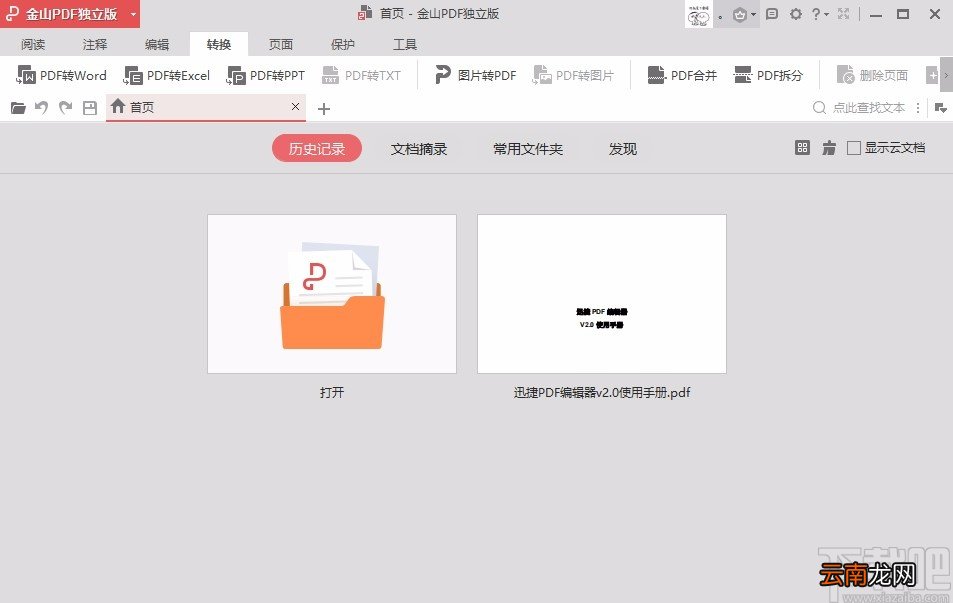Open the help question mark dropdown
This screenshot has height=603, width=953.
(x=820, y=13)
